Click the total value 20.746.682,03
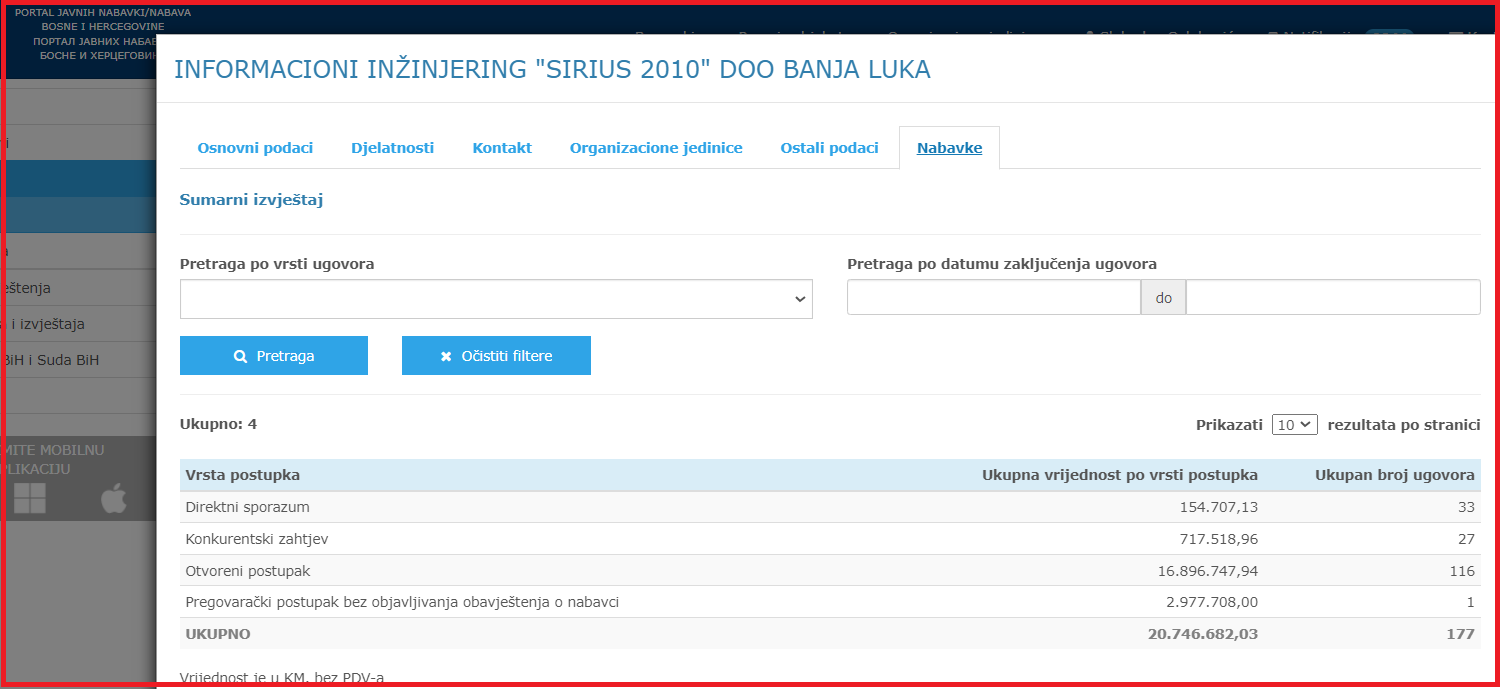The height and width of the screenshot is (689, 1500). coord(1203,634)
